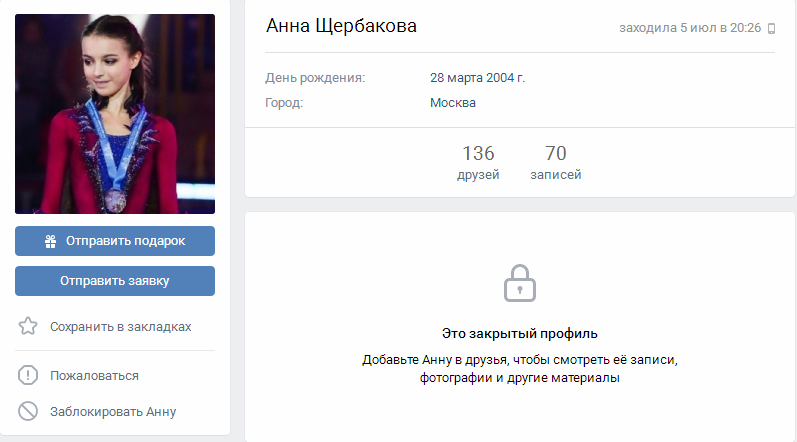Open the 70 записей posts counter
The image size is (797, 442).
point(556,163)
